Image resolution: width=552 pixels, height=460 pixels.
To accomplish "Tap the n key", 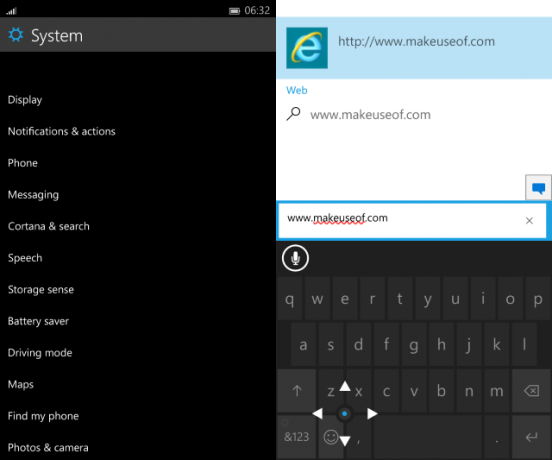I will (469, 391).
